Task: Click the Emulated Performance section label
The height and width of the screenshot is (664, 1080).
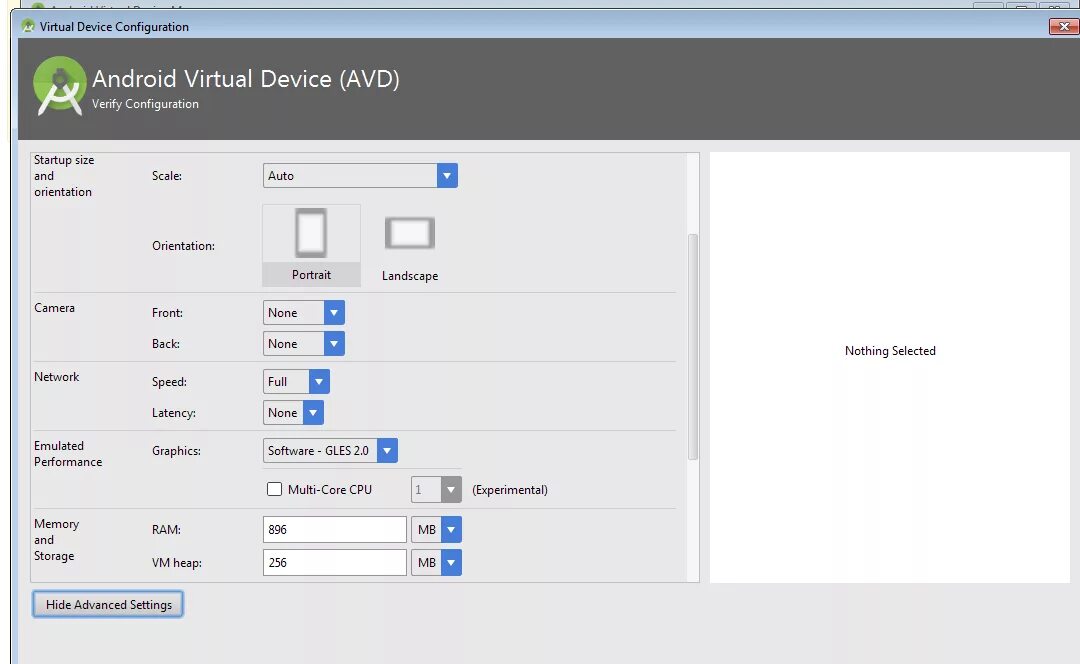Action: pyautogui.click(x=68, y=454)
